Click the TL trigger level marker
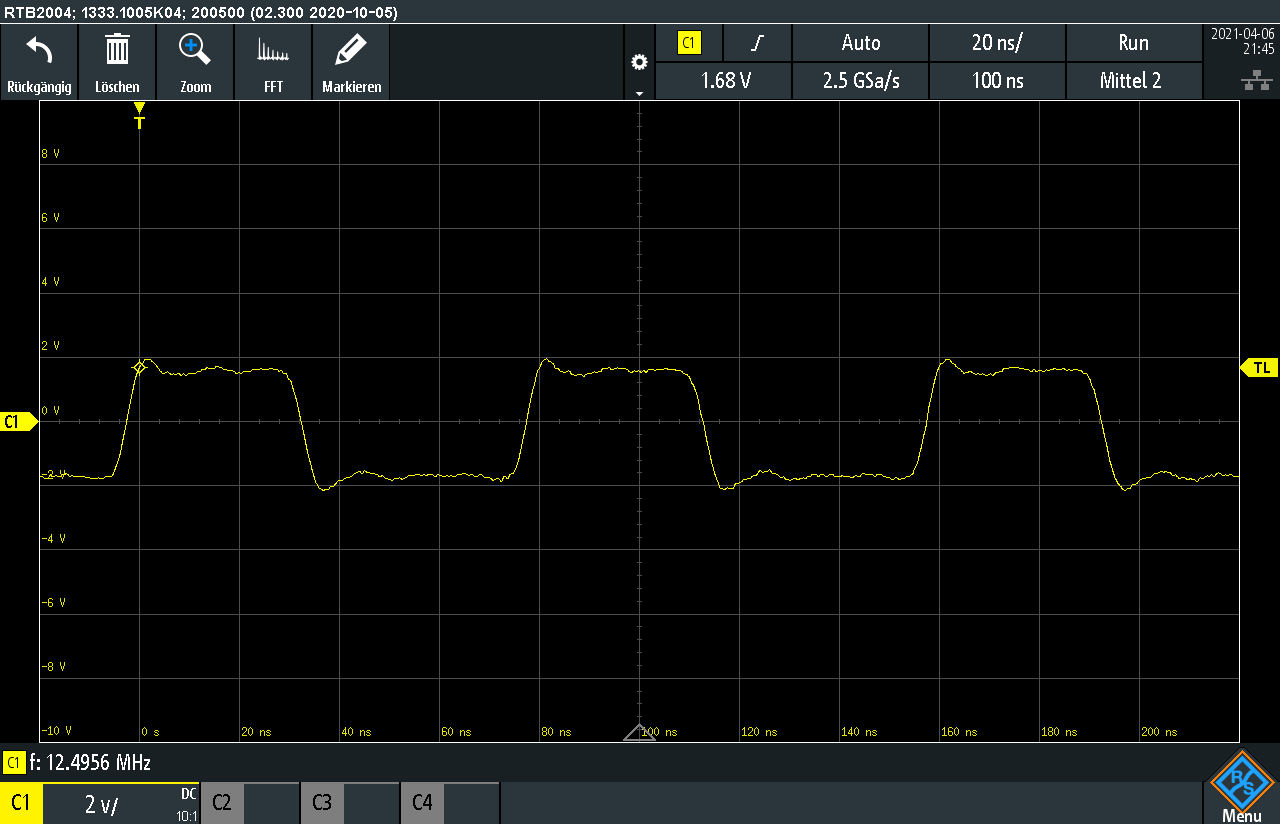Image resolution: width=1280 pixels, height=824 pixels. (x=1259, y=368)
